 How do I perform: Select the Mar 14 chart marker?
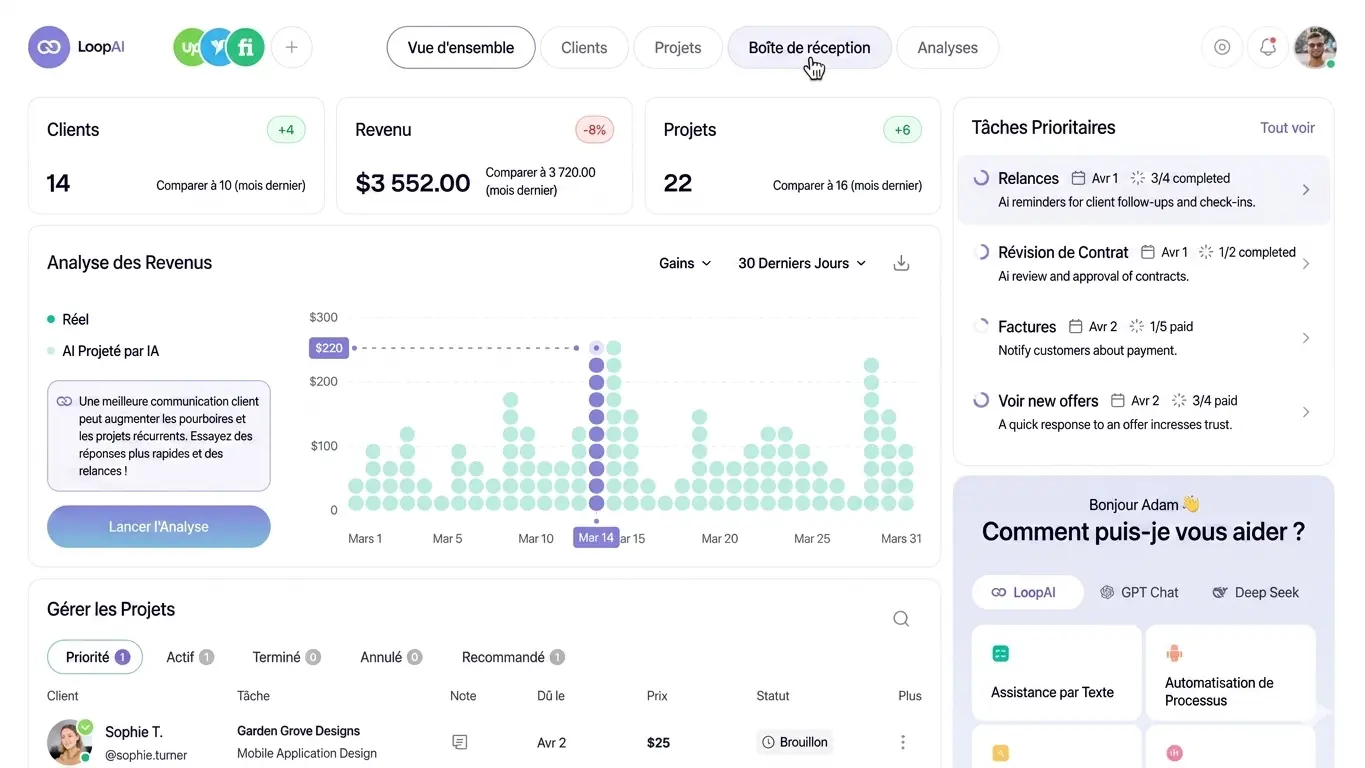596,537
